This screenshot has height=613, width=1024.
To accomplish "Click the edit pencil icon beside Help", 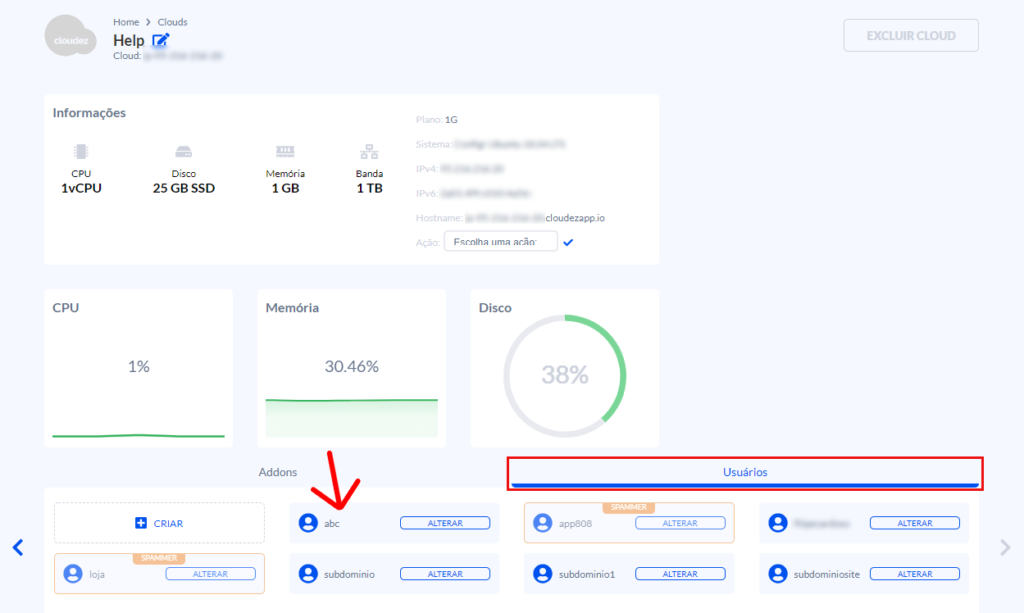I will 161,40.
